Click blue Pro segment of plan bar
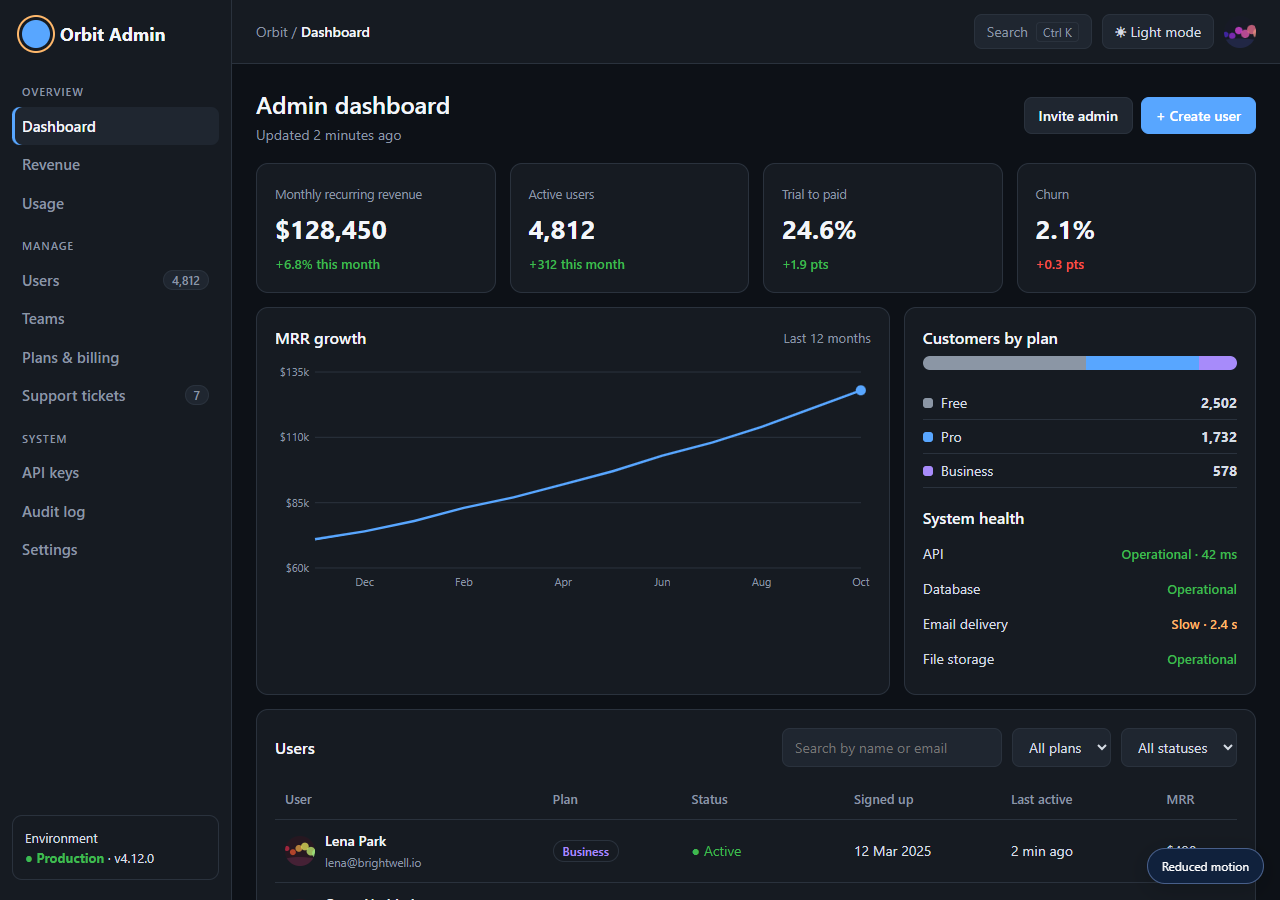Viewport: 1280px width, 900px height. (1142, 363)
